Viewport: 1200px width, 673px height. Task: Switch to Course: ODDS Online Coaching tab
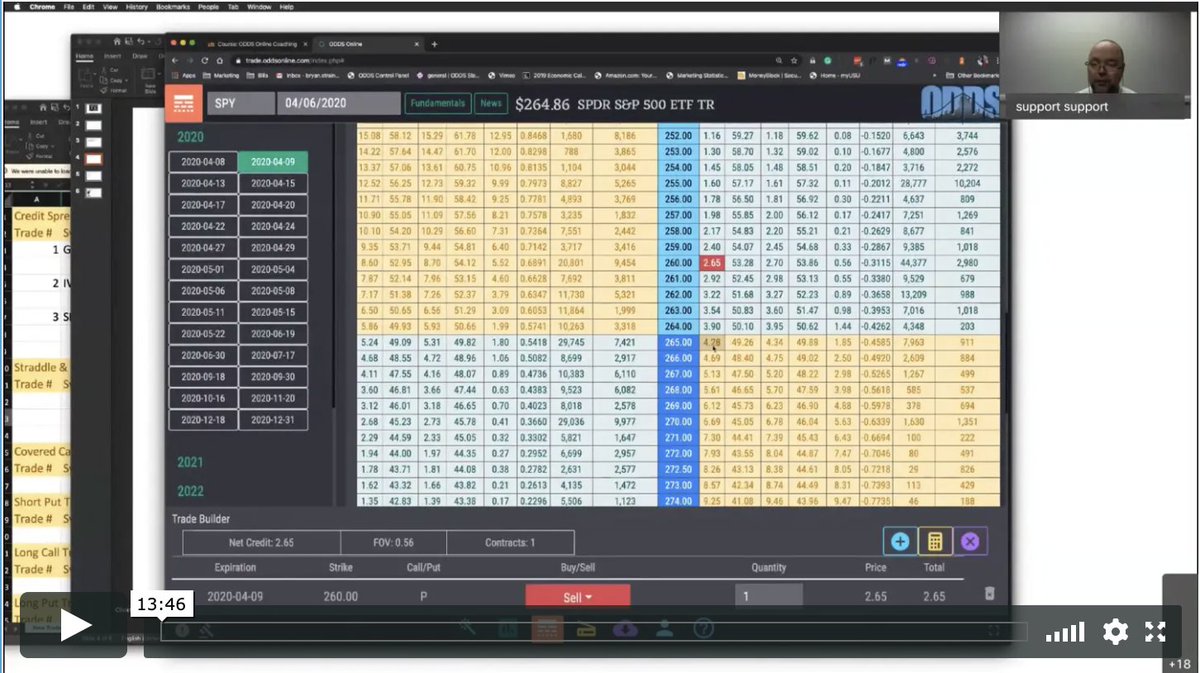tap(252, 44)
